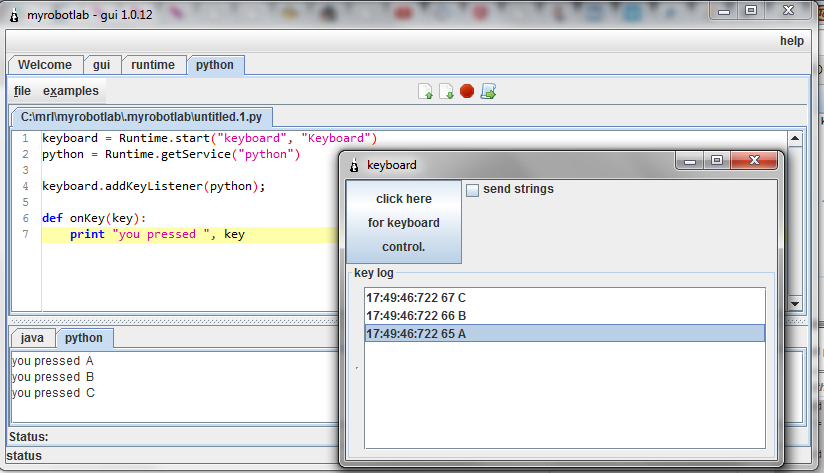Maximize the keyboard window
Screen dimensions: 824x473
(x=717, y=161)
